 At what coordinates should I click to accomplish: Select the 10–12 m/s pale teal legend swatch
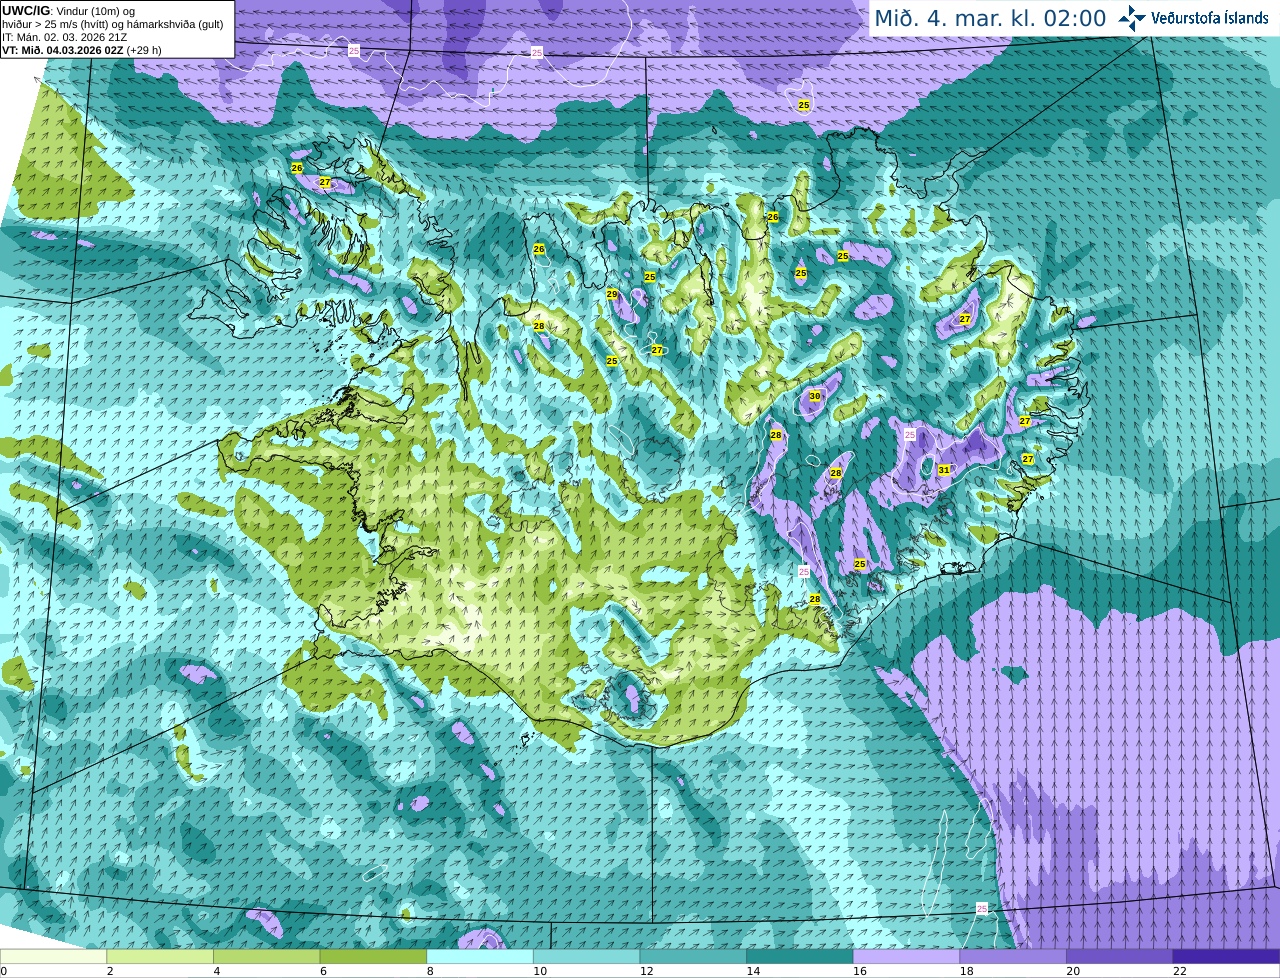pyautogui.click(x=587, y=956)
